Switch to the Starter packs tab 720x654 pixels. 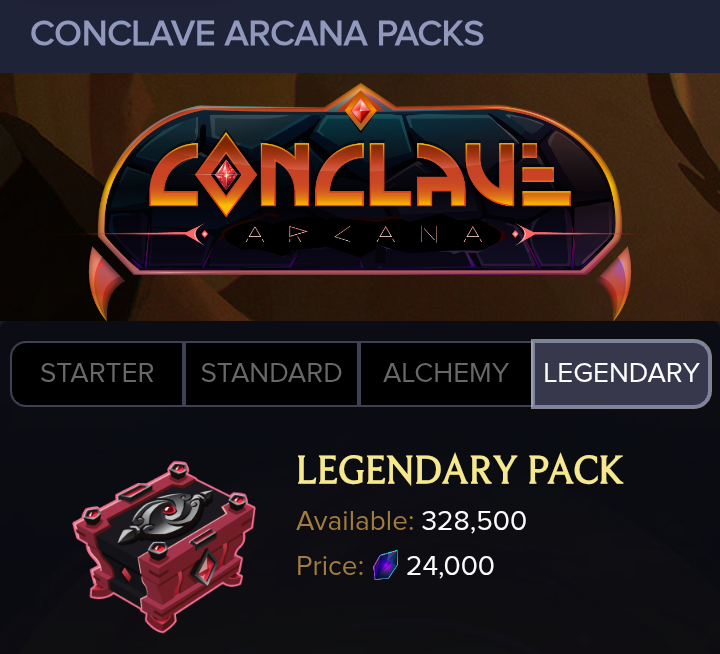97,373
